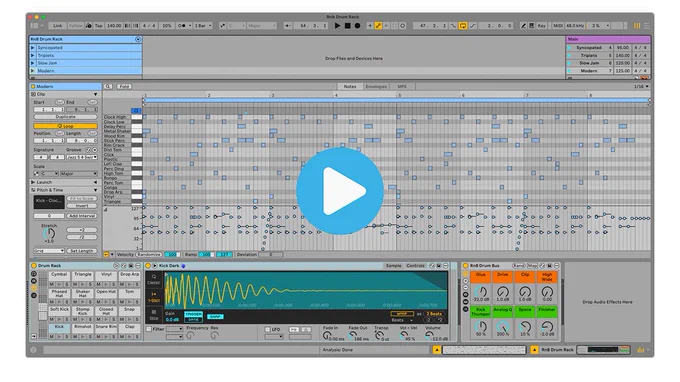Image resolution: width=680 pixels, height=382 pixels.
Task: Click the 140.00 tempo field
Action: point(114,26)
